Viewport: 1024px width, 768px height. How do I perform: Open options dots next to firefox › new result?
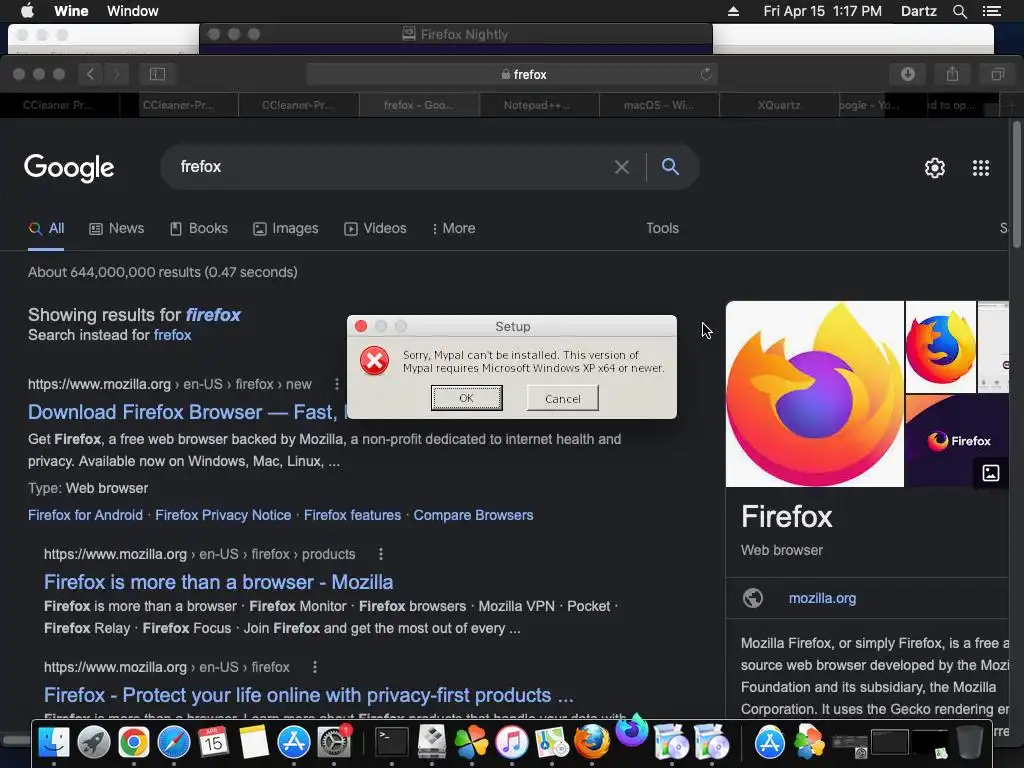click(337, 384)
